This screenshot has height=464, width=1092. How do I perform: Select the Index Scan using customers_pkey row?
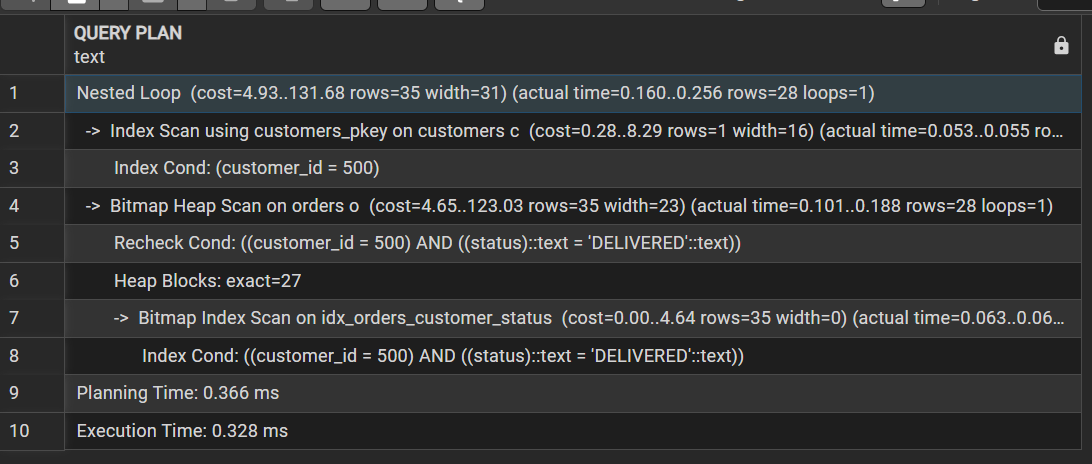point(572,131)
